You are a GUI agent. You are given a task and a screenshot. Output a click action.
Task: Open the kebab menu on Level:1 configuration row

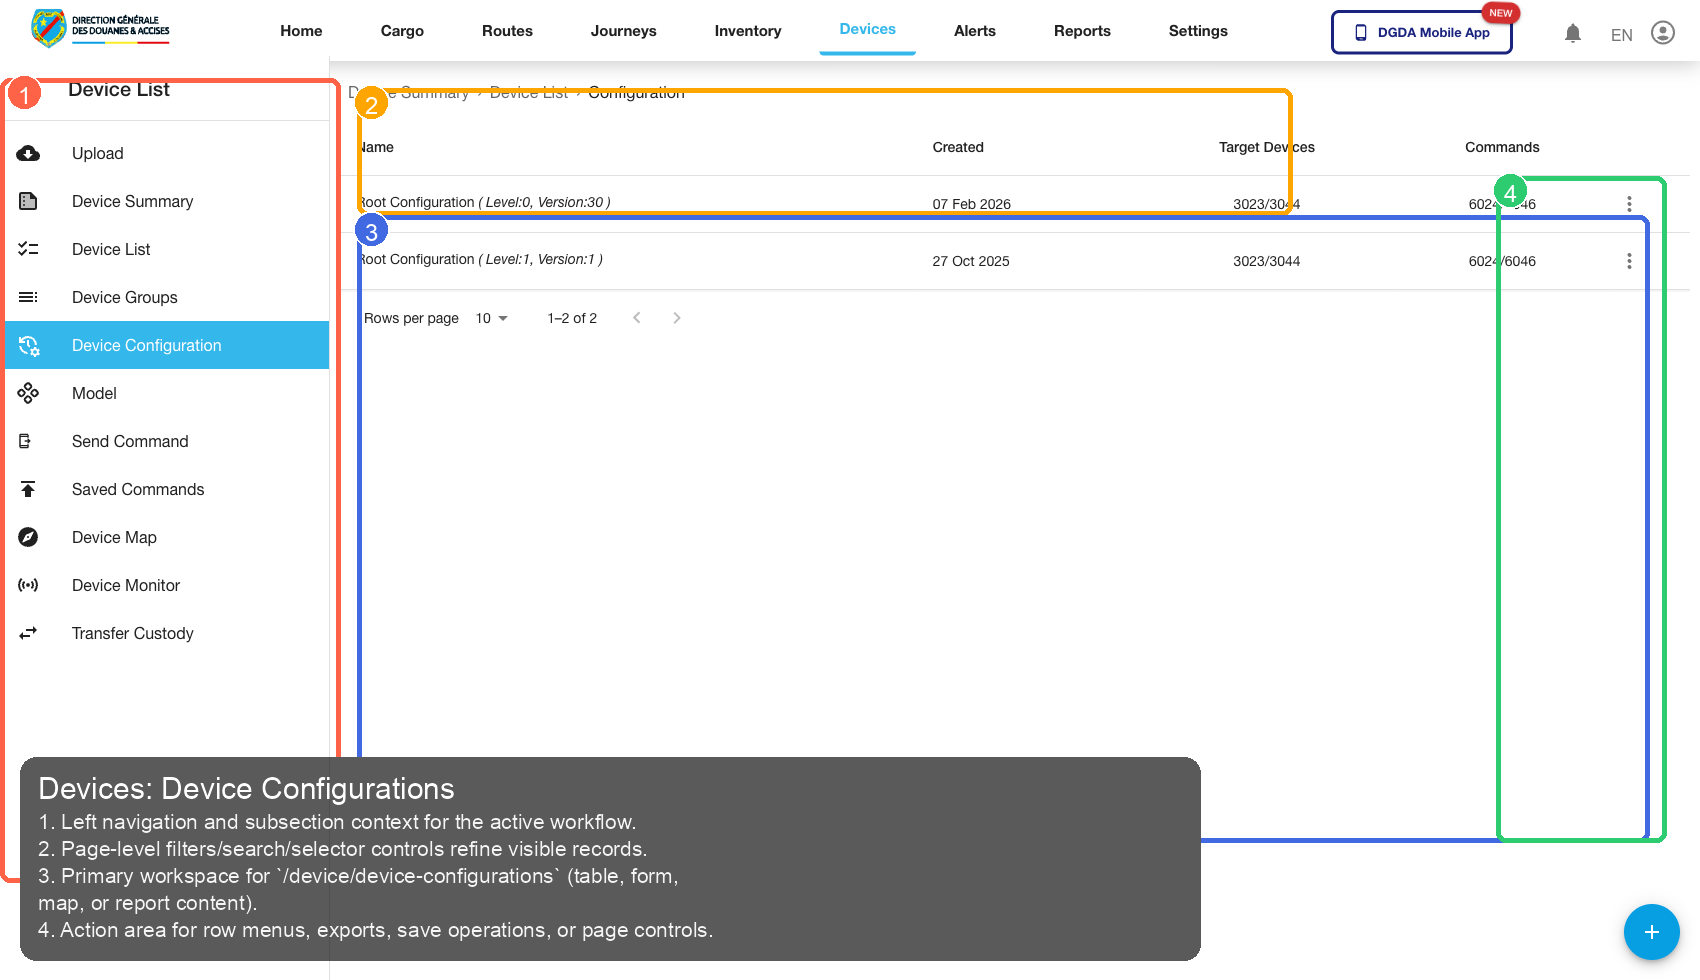point(1629,260)
